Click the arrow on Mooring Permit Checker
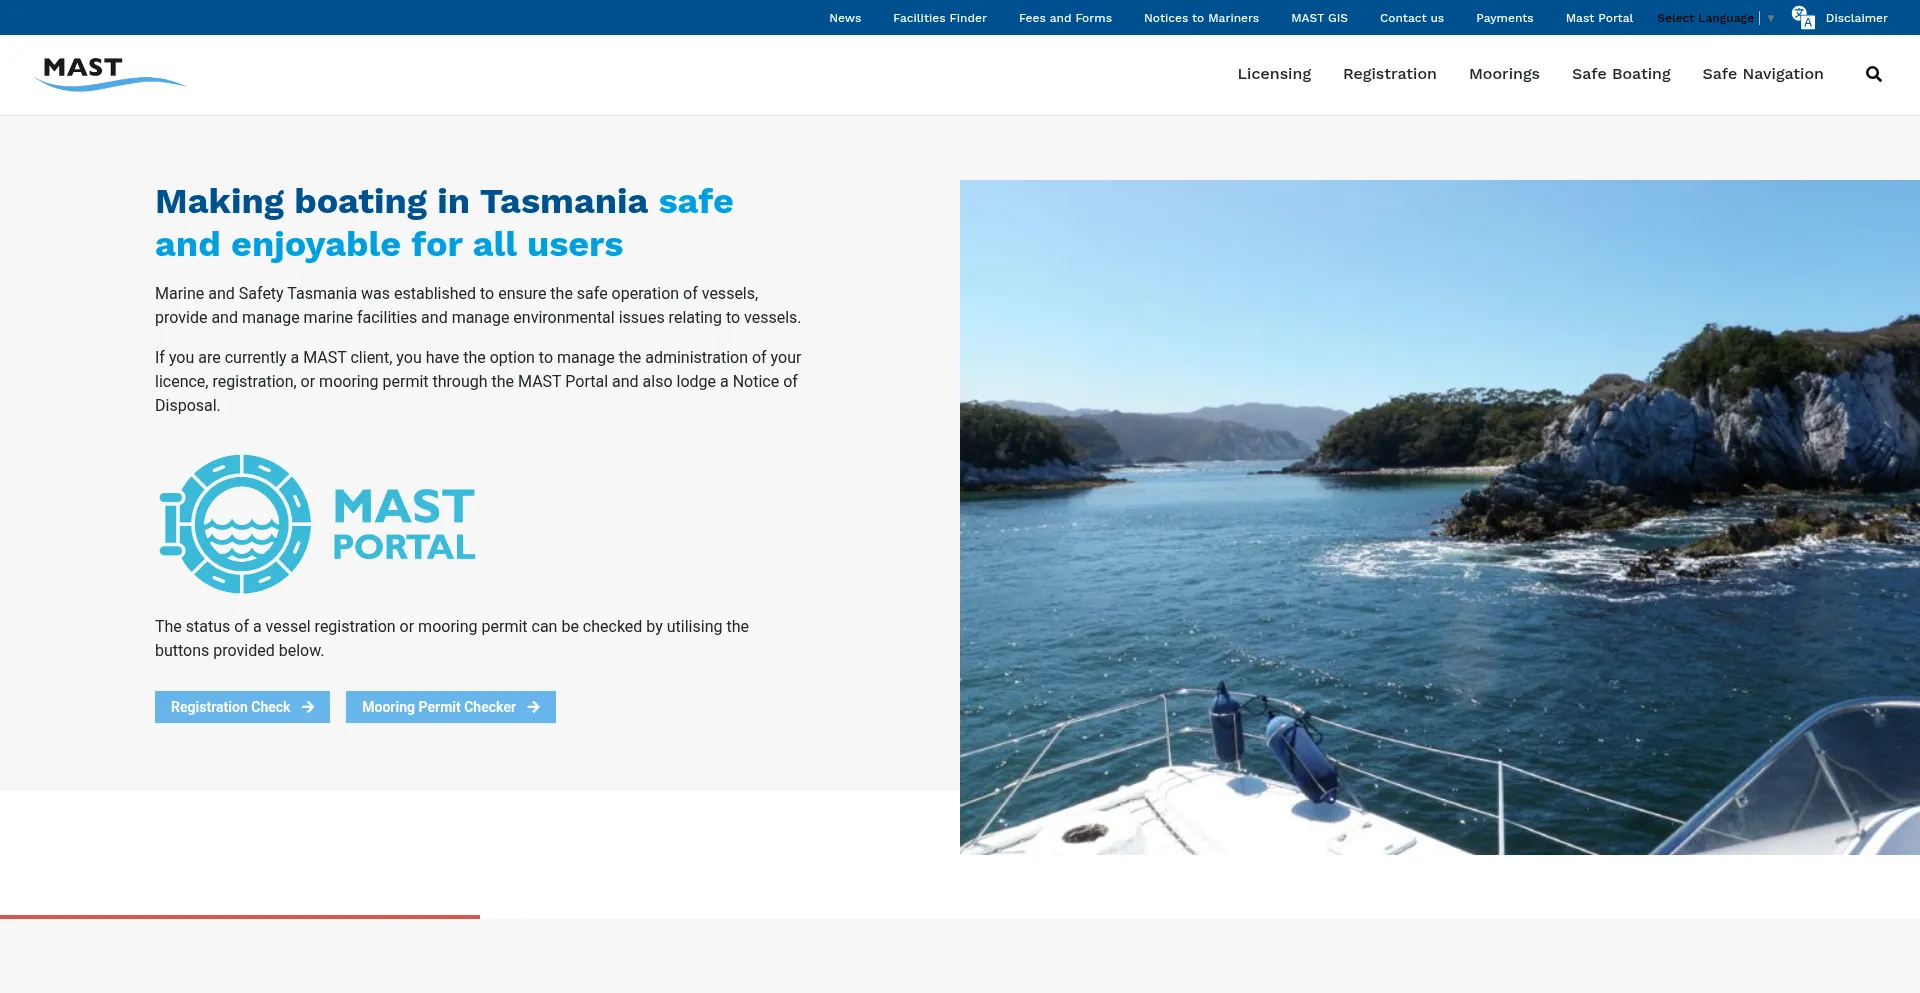The height and width of the screenshot is (993, 1920). [x=534, y=707]
